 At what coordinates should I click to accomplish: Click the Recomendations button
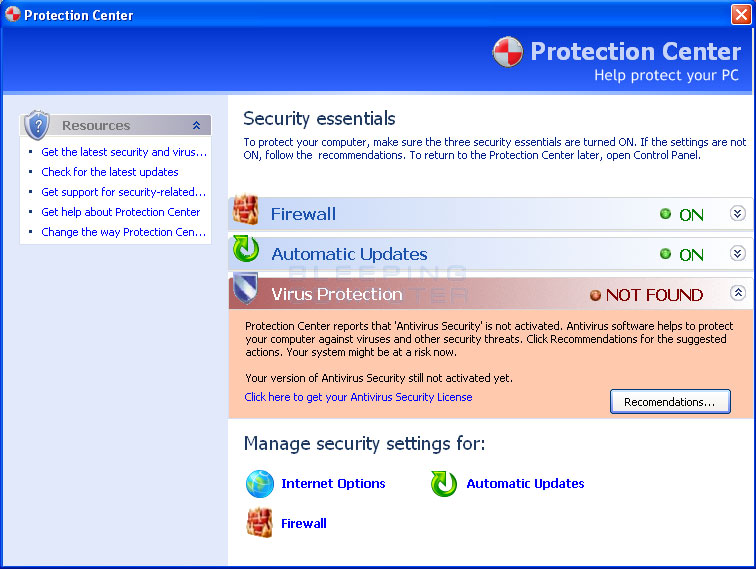point(670,402)
